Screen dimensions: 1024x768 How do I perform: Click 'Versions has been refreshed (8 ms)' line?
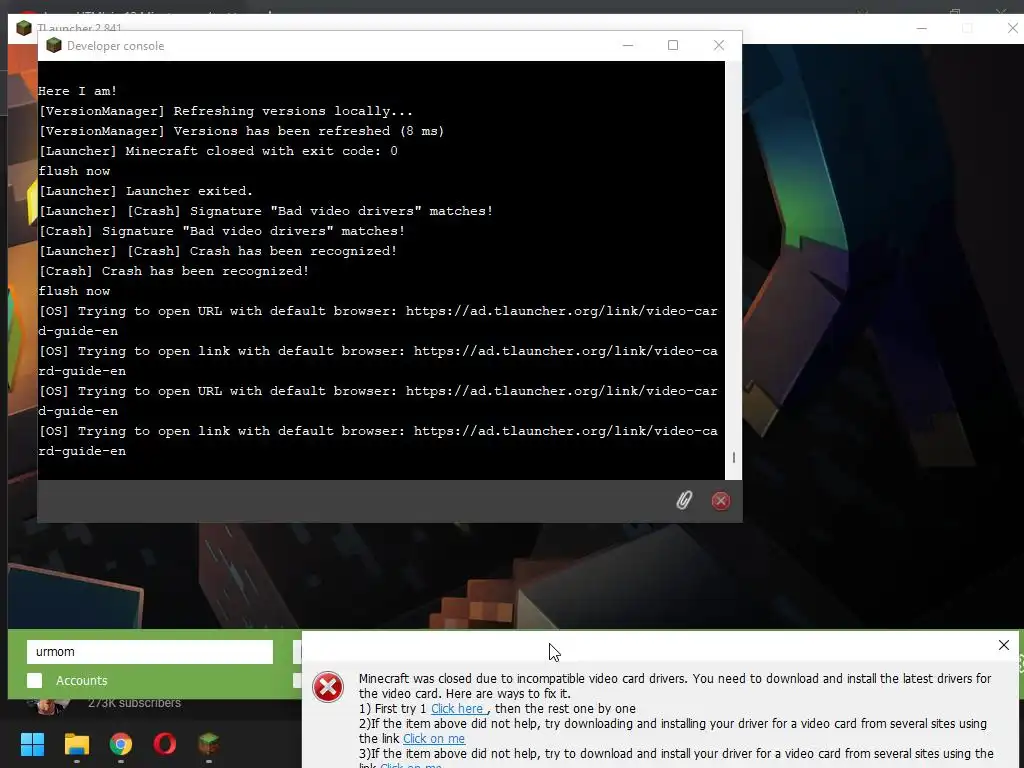[x=242, y=131]
